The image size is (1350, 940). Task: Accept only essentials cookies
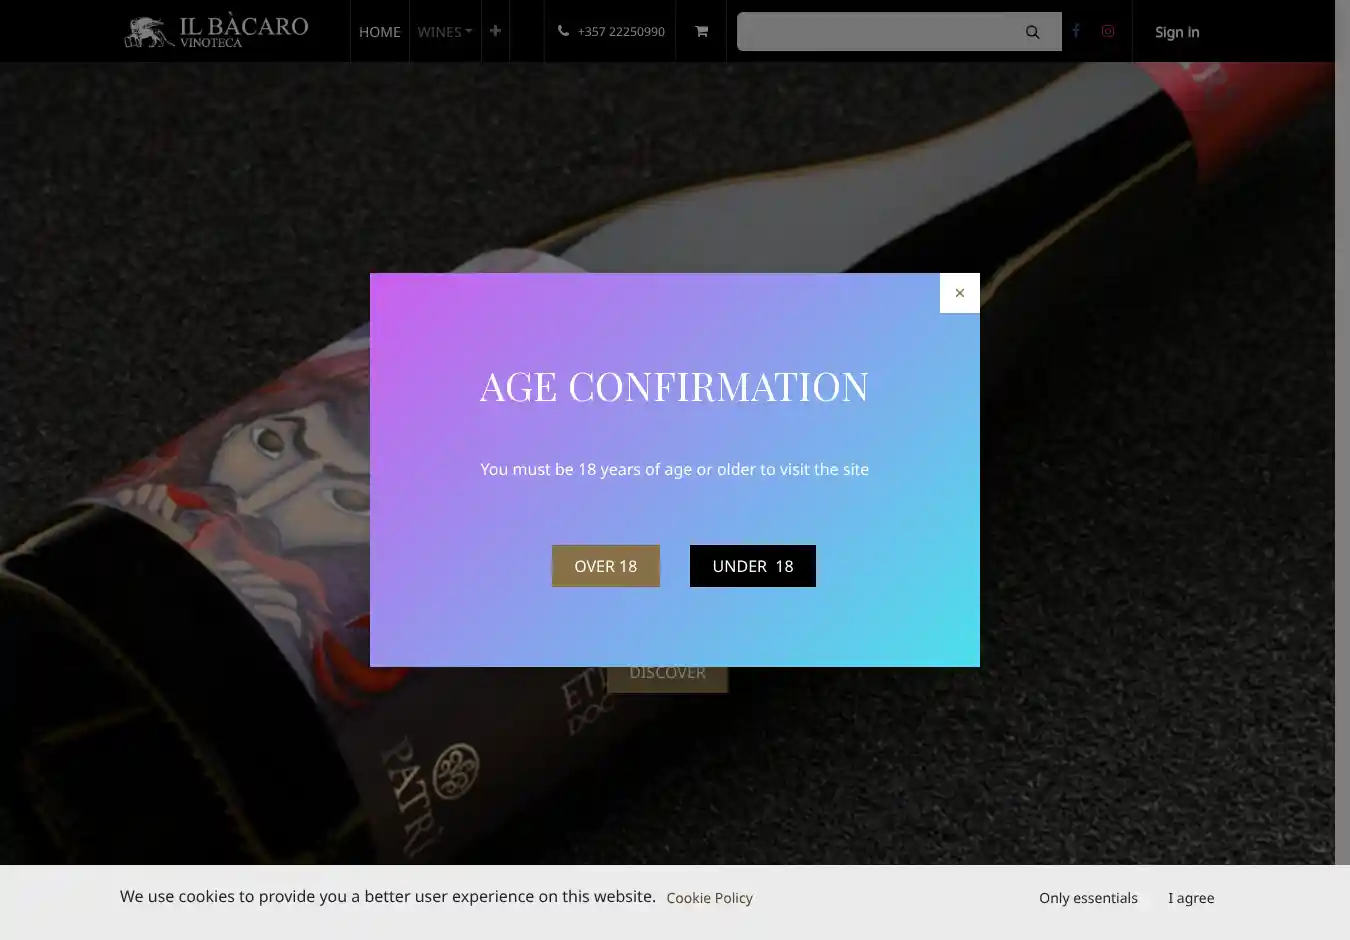1088,898
